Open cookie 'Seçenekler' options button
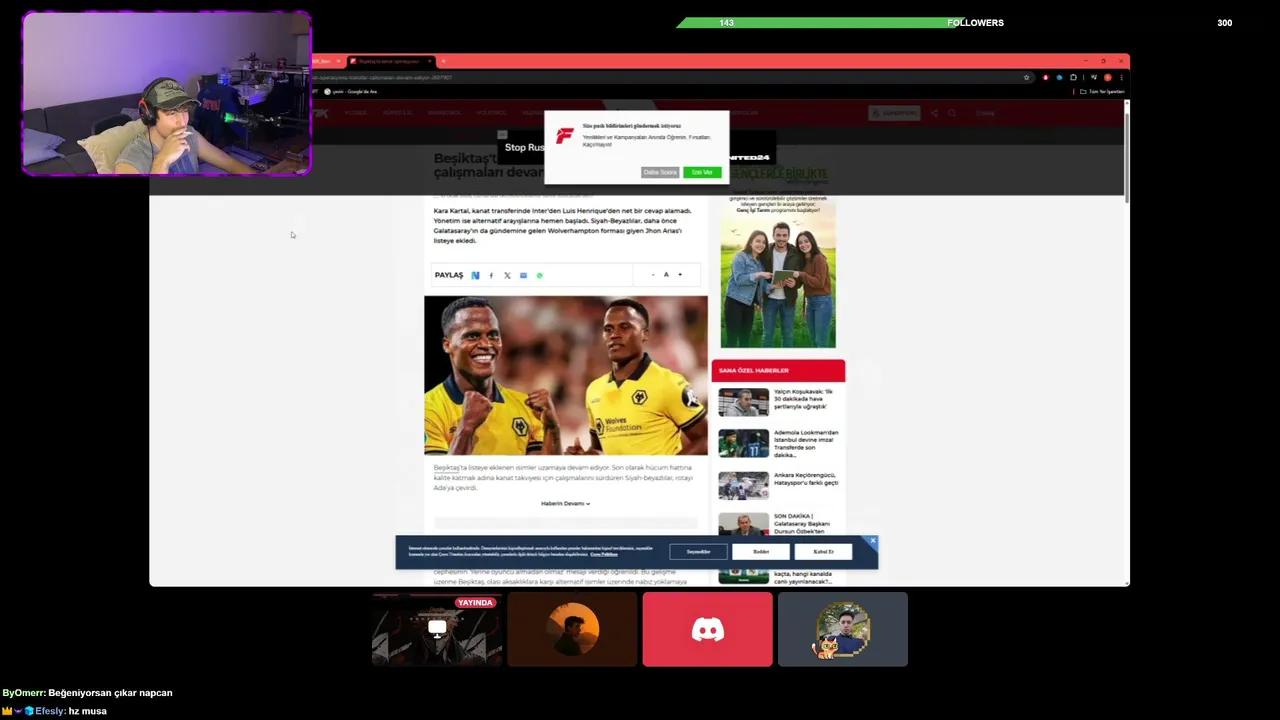Viewport: 1280px width, 720px height. coord(698,551)
